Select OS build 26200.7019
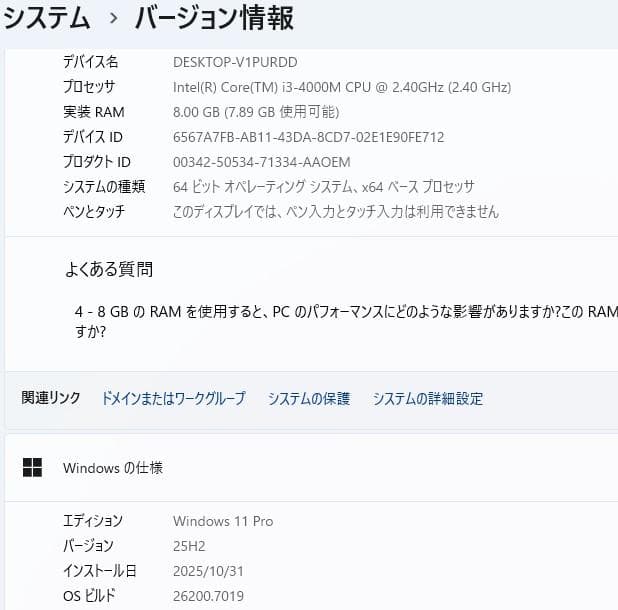The height and width of the screenshot is (610, 618). point(208,596)
